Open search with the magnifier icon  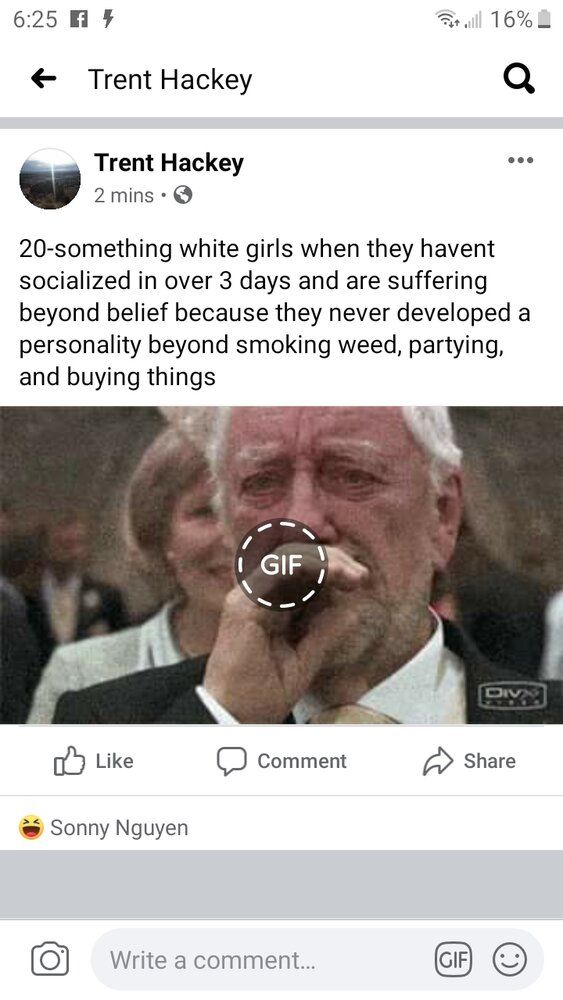point(519,80)
